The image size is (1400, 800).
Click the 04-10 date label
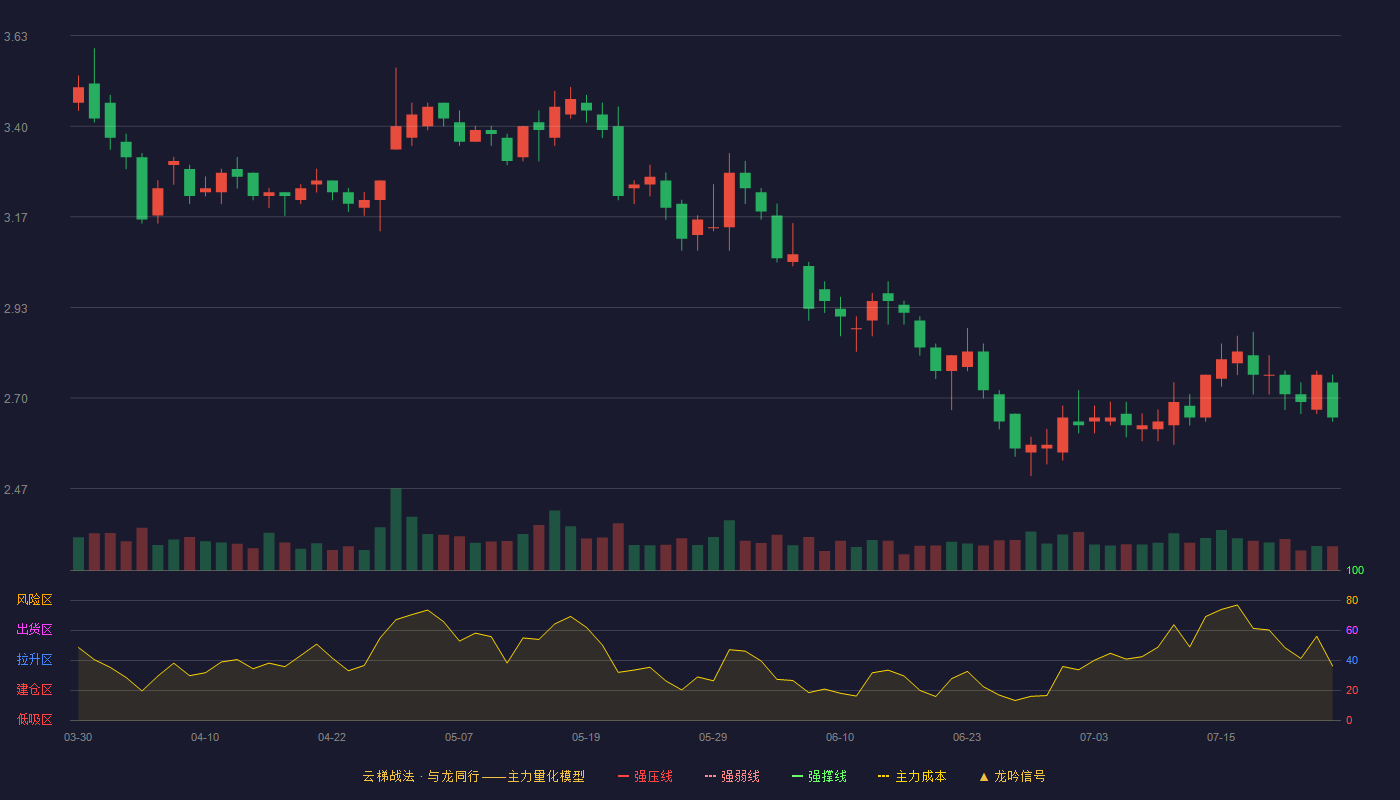pyautogui.click(x=205, y=737)
